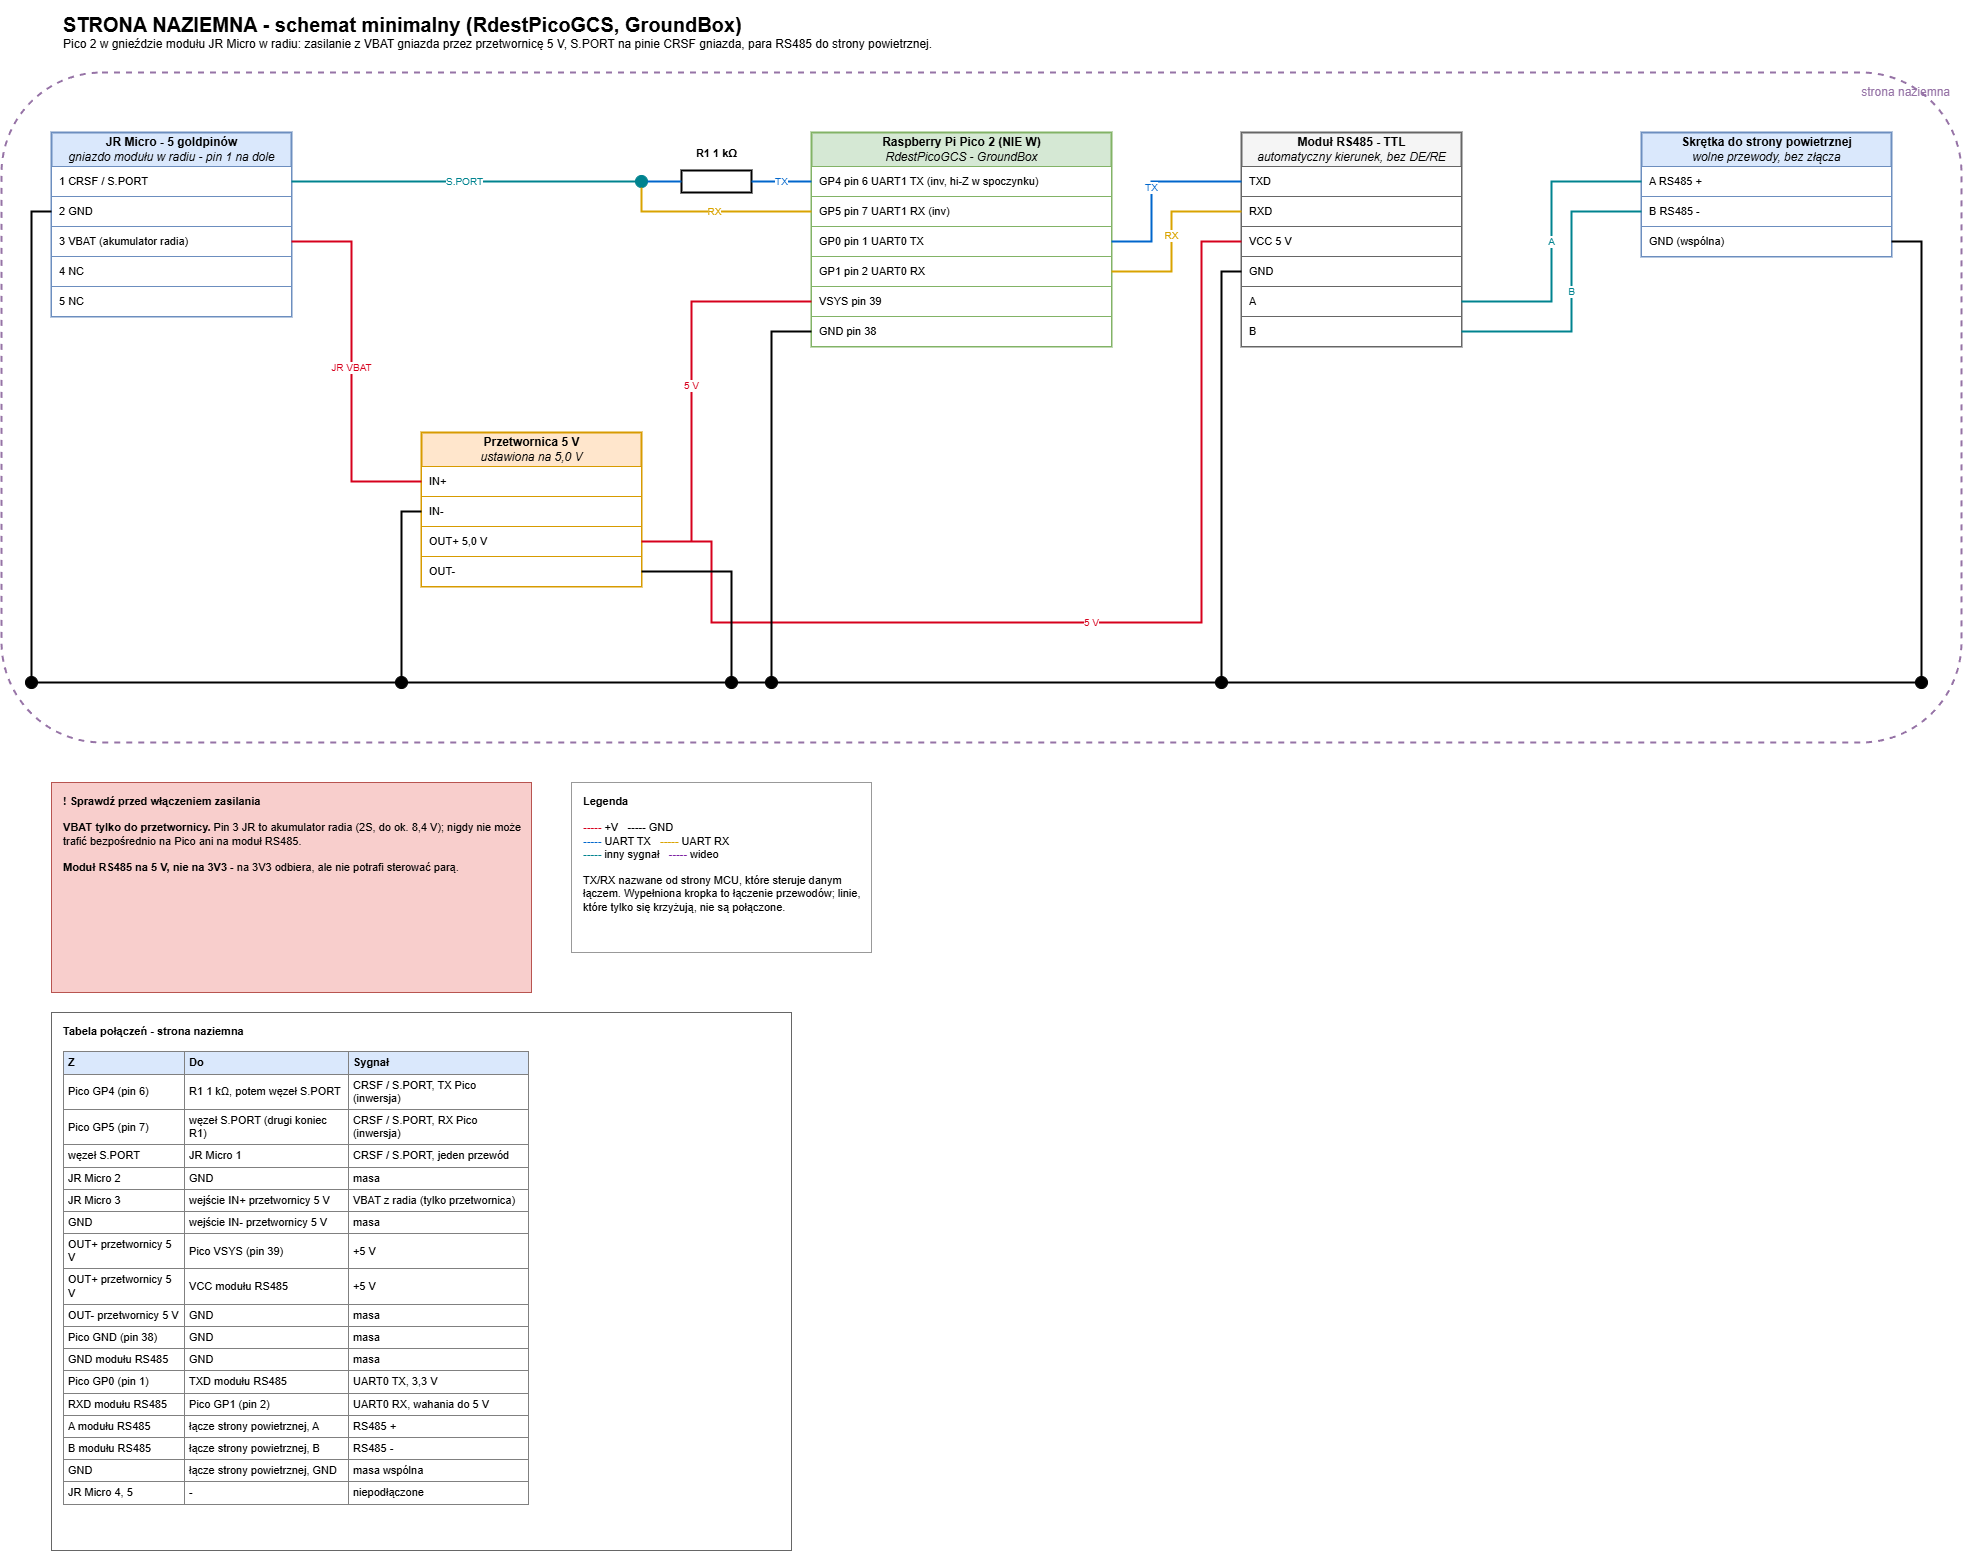
Task: Select row 'B RS485 -'
Action: point(1766,211)
